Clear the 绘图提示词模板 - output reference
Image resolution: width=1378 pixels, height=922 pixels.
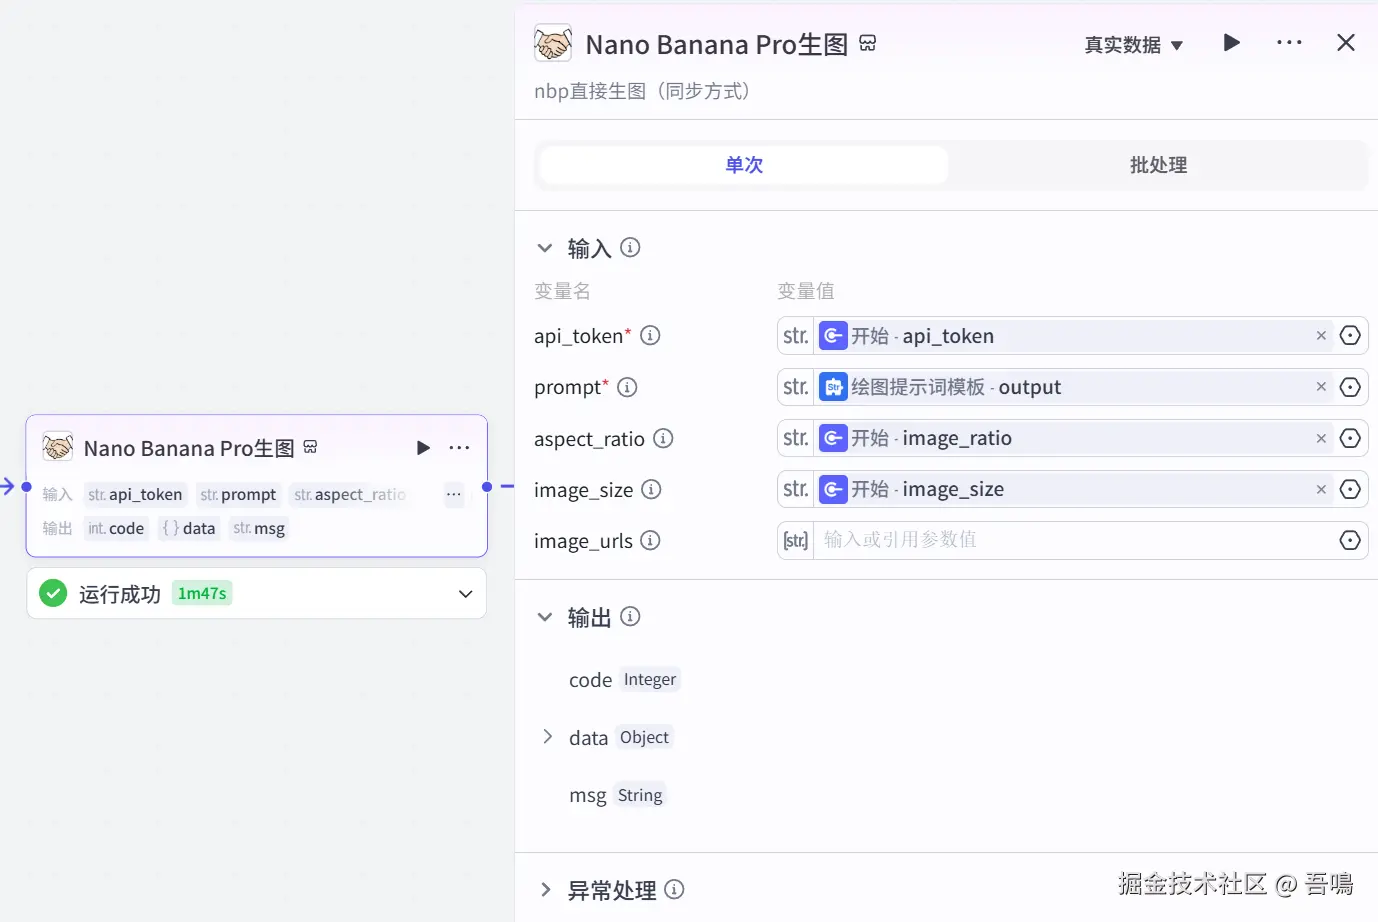pos(1321,387)
